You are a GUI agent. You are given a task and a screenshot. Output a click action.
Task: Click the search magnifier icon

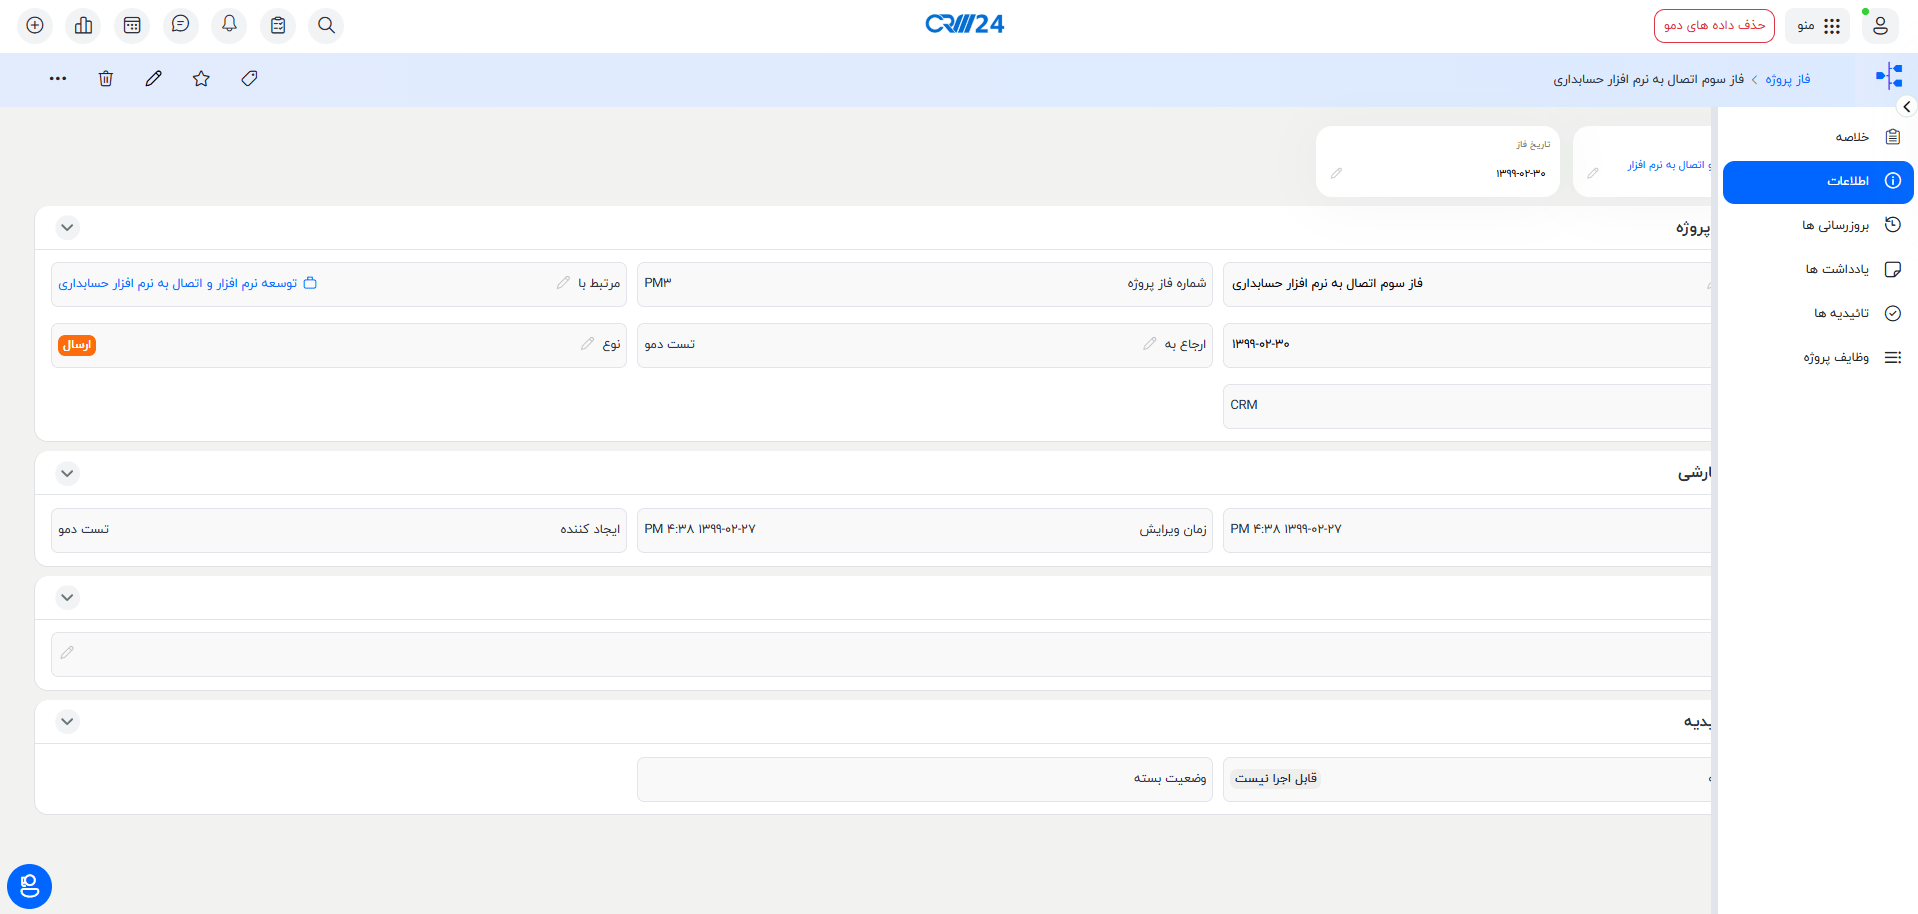(327, 25)
